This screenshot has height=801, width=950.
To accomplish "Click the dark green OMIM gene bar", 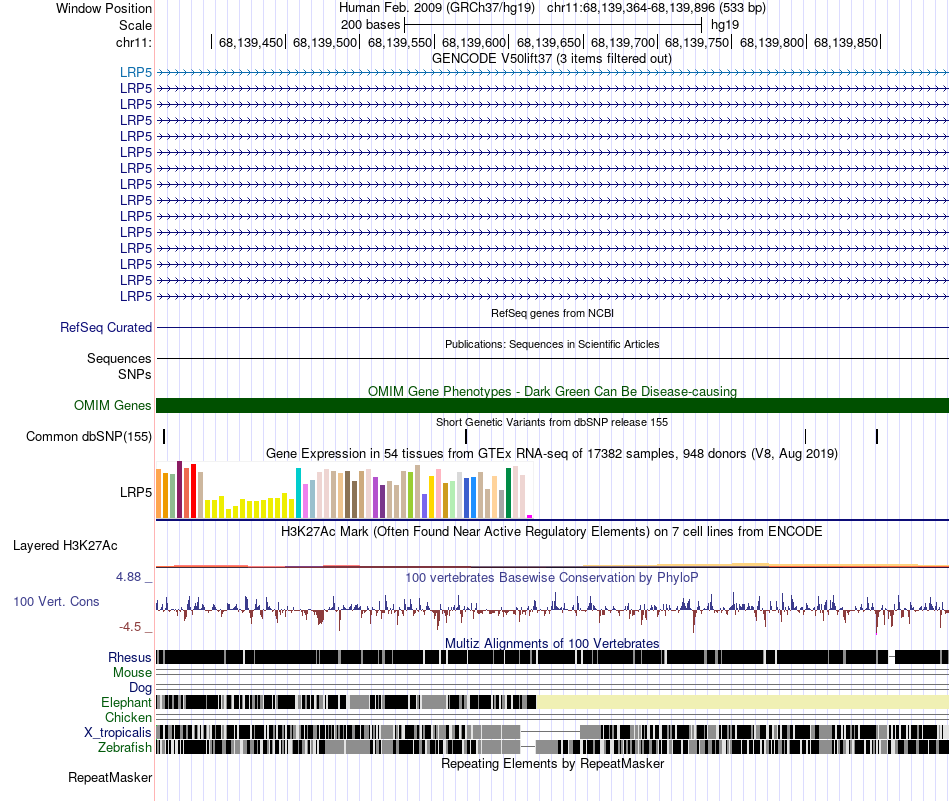I will pyautogui.click(x=552, y=405).
